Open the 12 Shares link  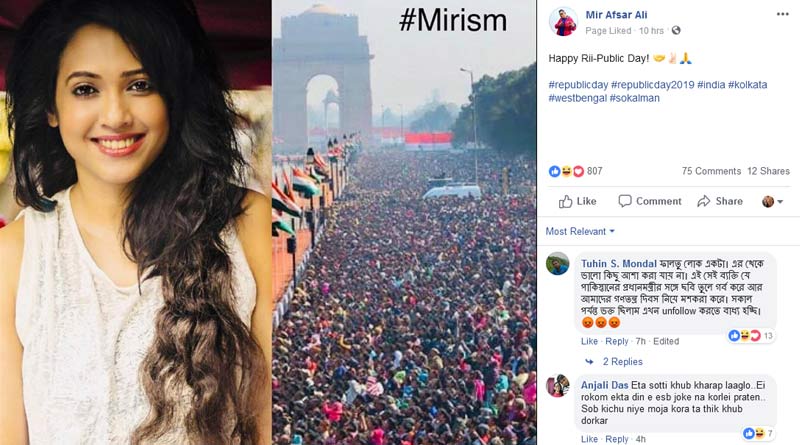point(768,171)
